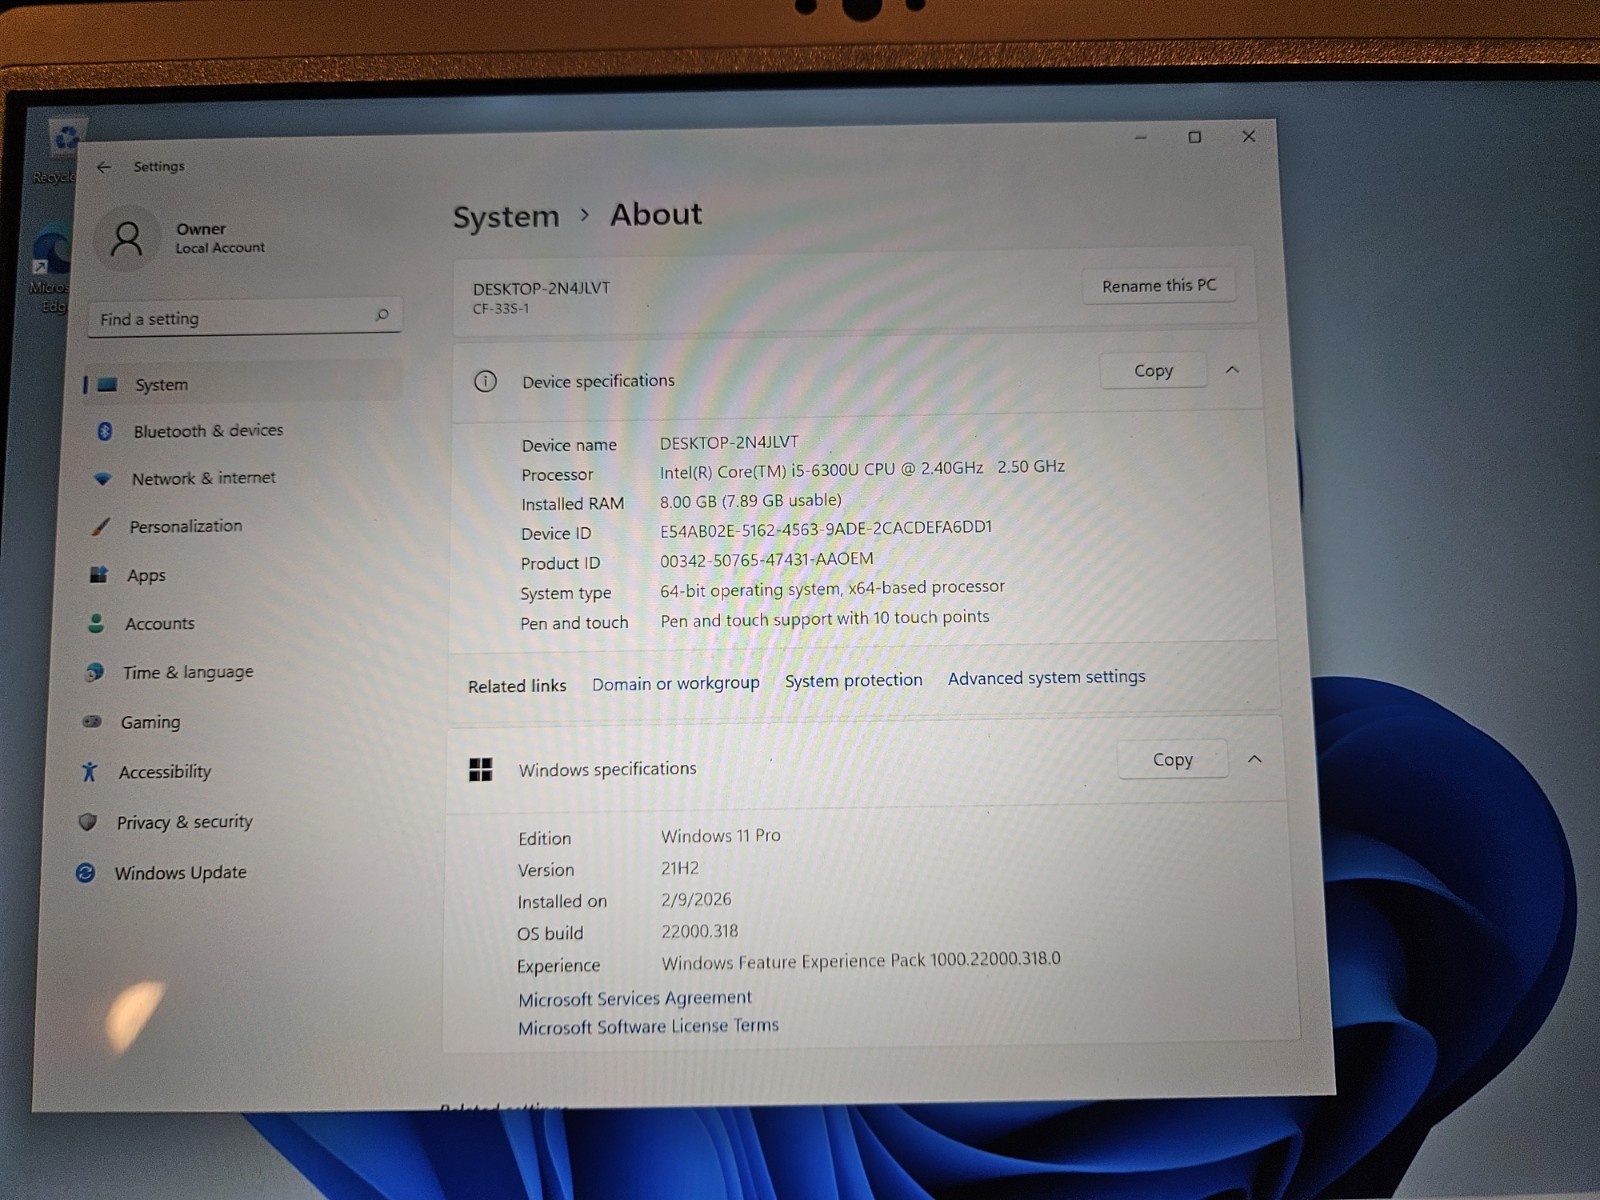Click the Windows Update sync icon
This screenshot has height=1200, width=1600.
point(86,873)
